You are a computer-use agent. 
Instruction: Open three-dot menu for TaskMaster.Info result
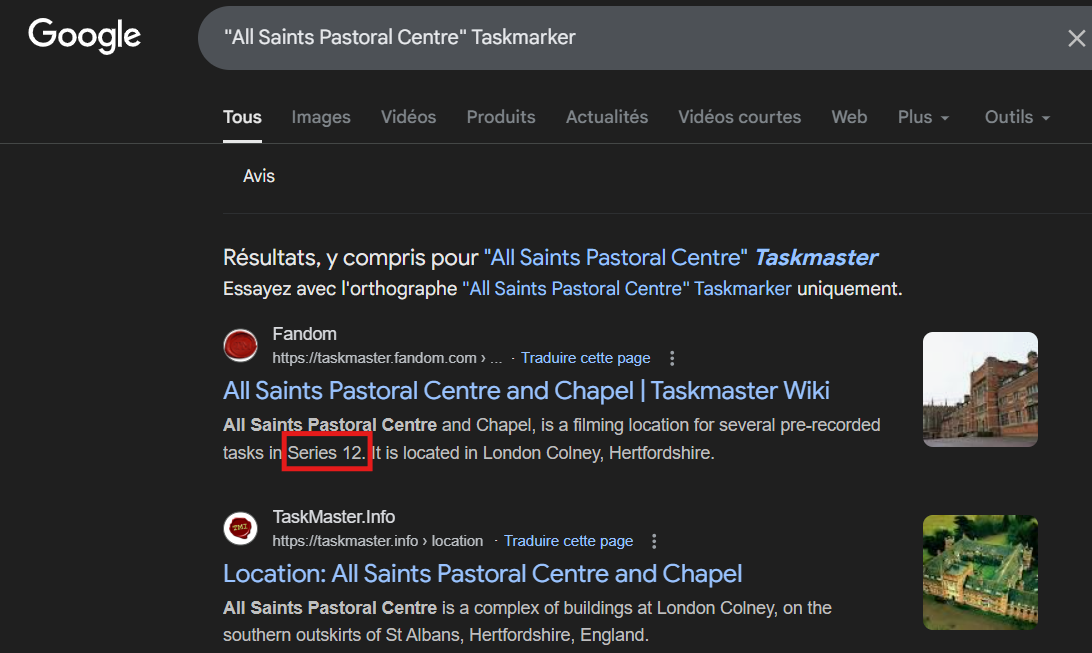coord(655,541)
